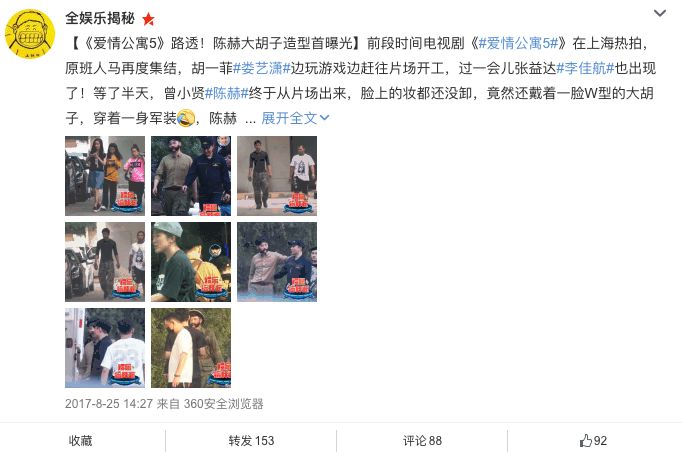The height and width of the screenshot is (459, 682).
Task: Click the red star badge beside username
Action: (x=148, y=19)
